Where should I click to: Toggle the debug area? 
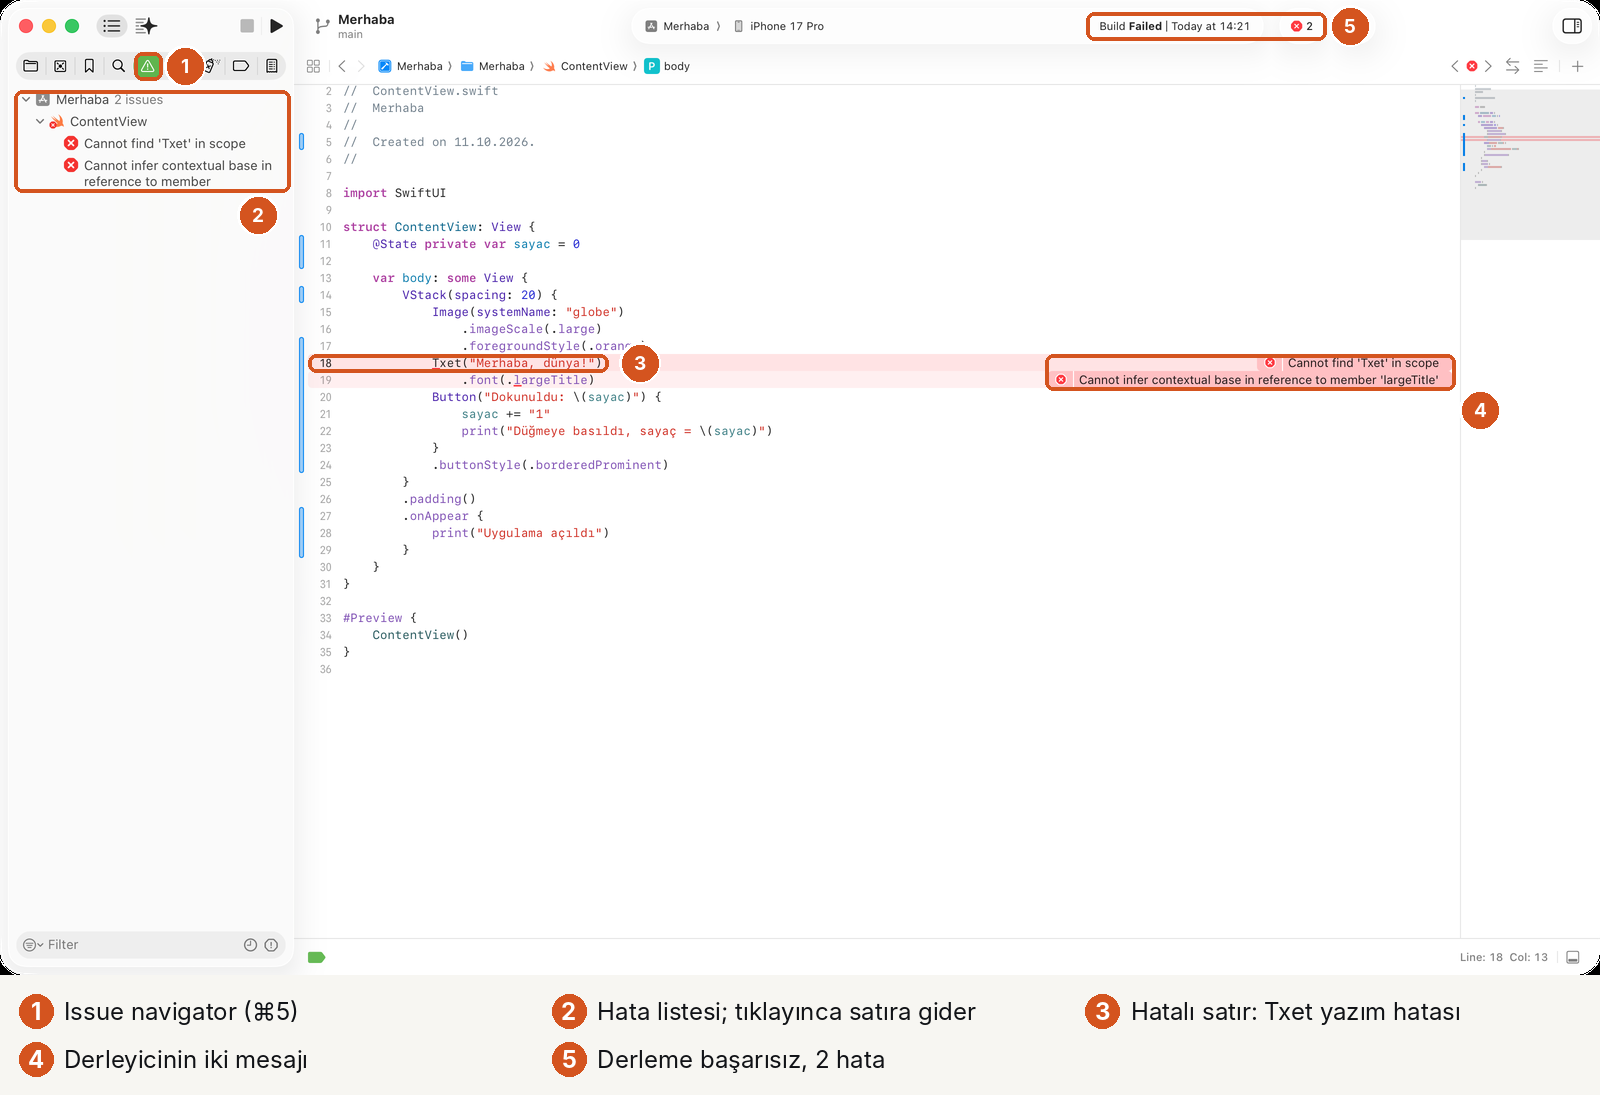[x=1573, y=957]
